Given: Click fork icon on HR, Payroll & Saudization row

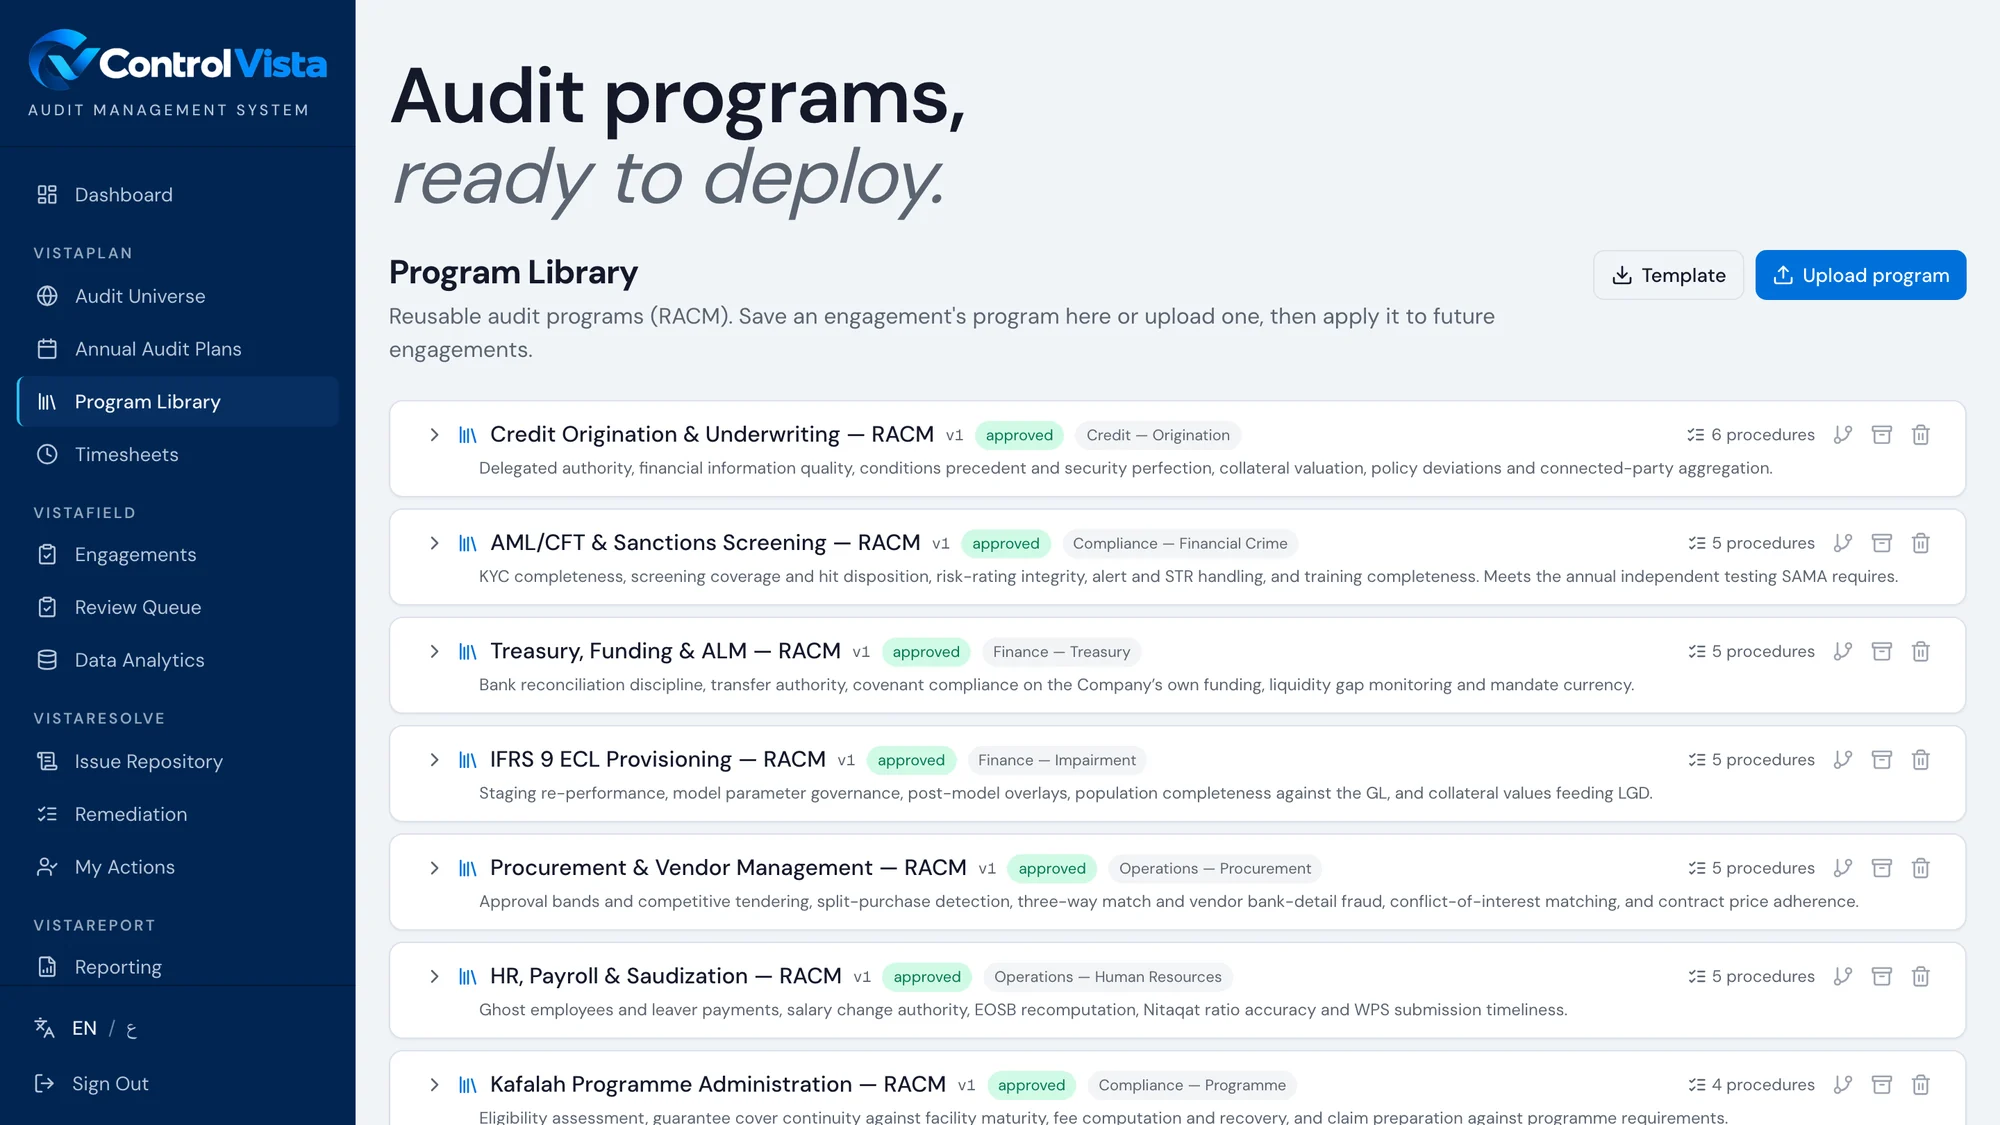Looking at the screenshot, I should 1843,977.
